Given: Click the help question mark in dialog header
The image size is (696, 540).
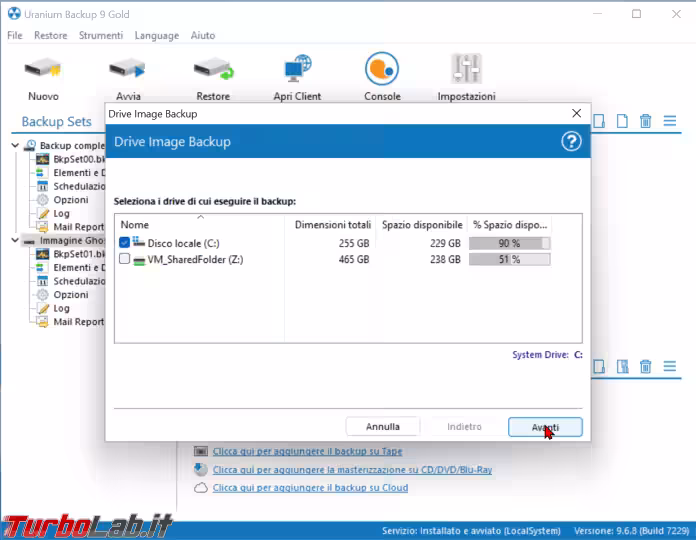Looking at the screenshot, I should (x=571, y=142).
